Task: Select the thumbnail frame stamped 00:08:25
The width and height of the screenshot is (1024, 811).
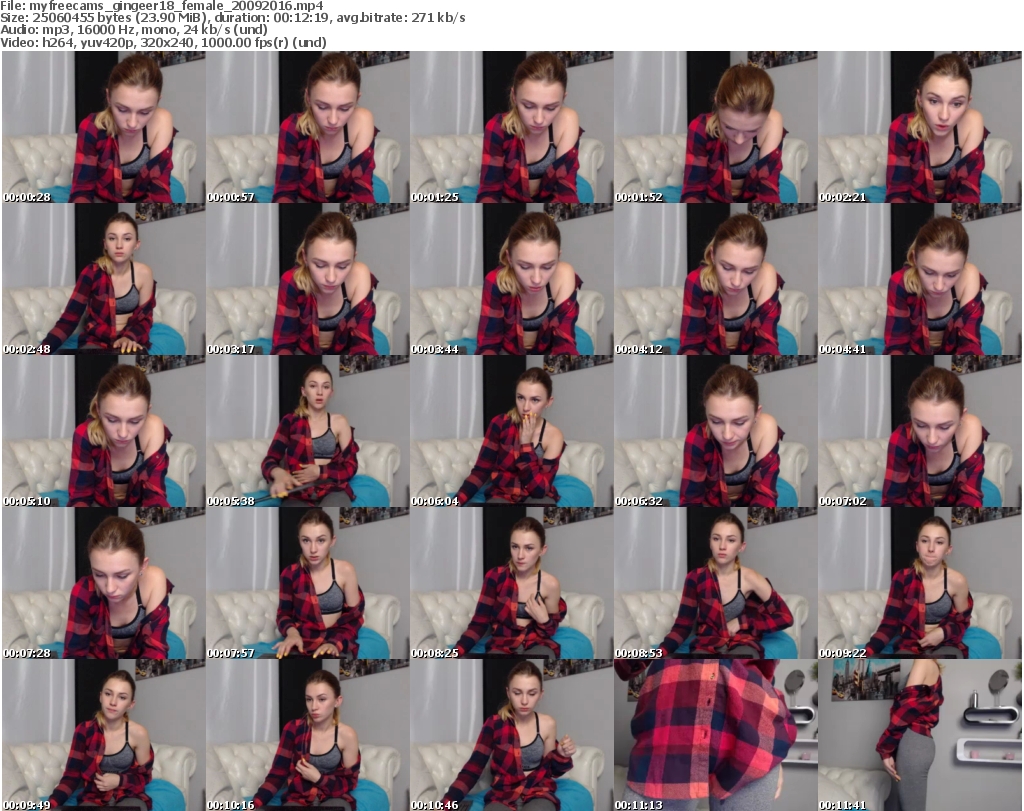Action: click(511, 584)
